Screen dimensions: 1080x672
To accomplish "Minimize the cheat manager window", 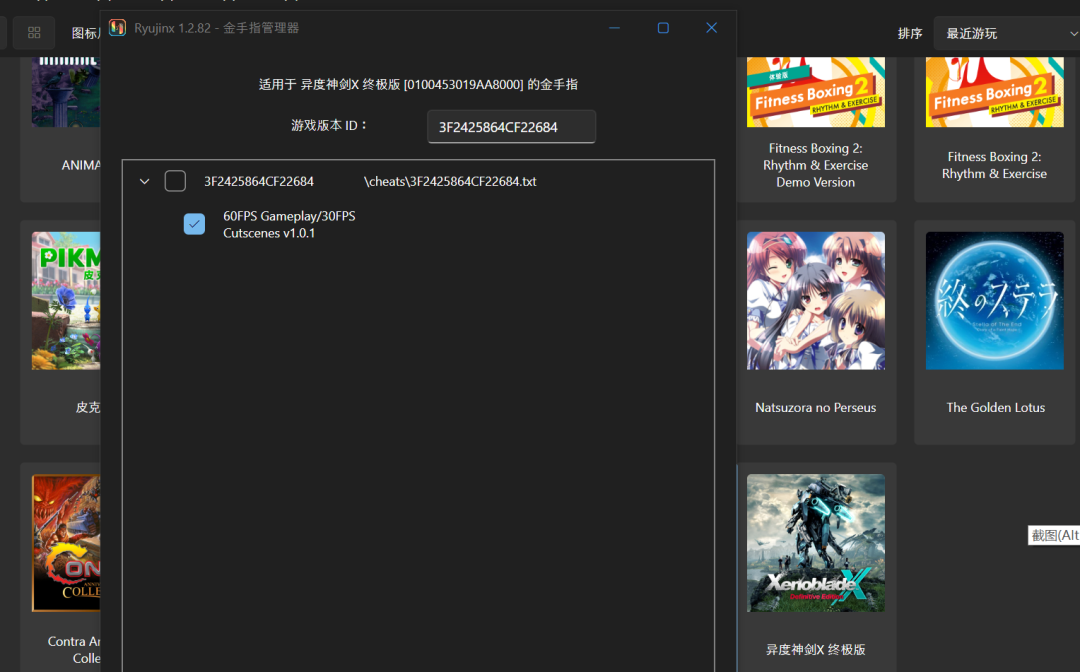I will pos(615,28).
